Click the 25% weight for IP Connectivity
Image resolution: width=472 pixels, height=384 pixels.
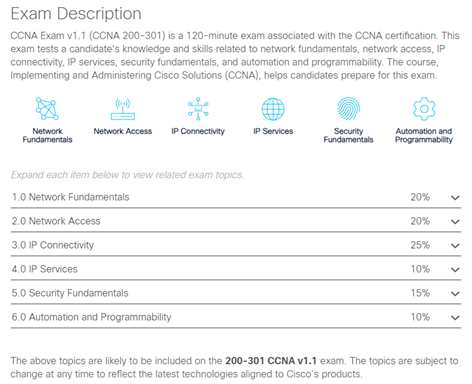(x=420, y=245)
